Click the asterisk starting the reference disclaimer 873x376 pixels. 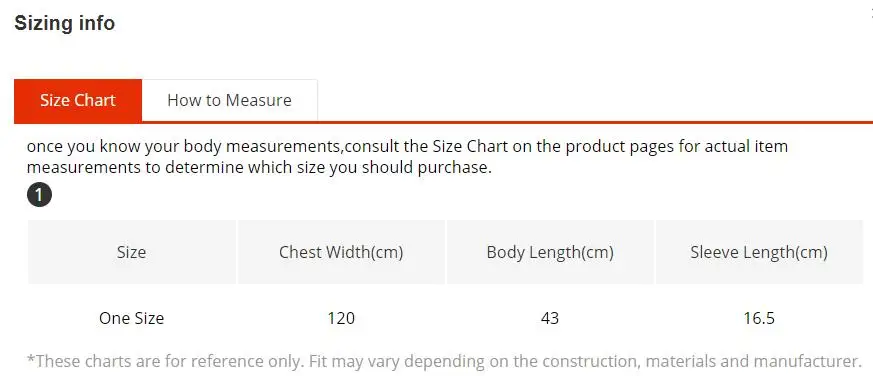tap(31, 359)
